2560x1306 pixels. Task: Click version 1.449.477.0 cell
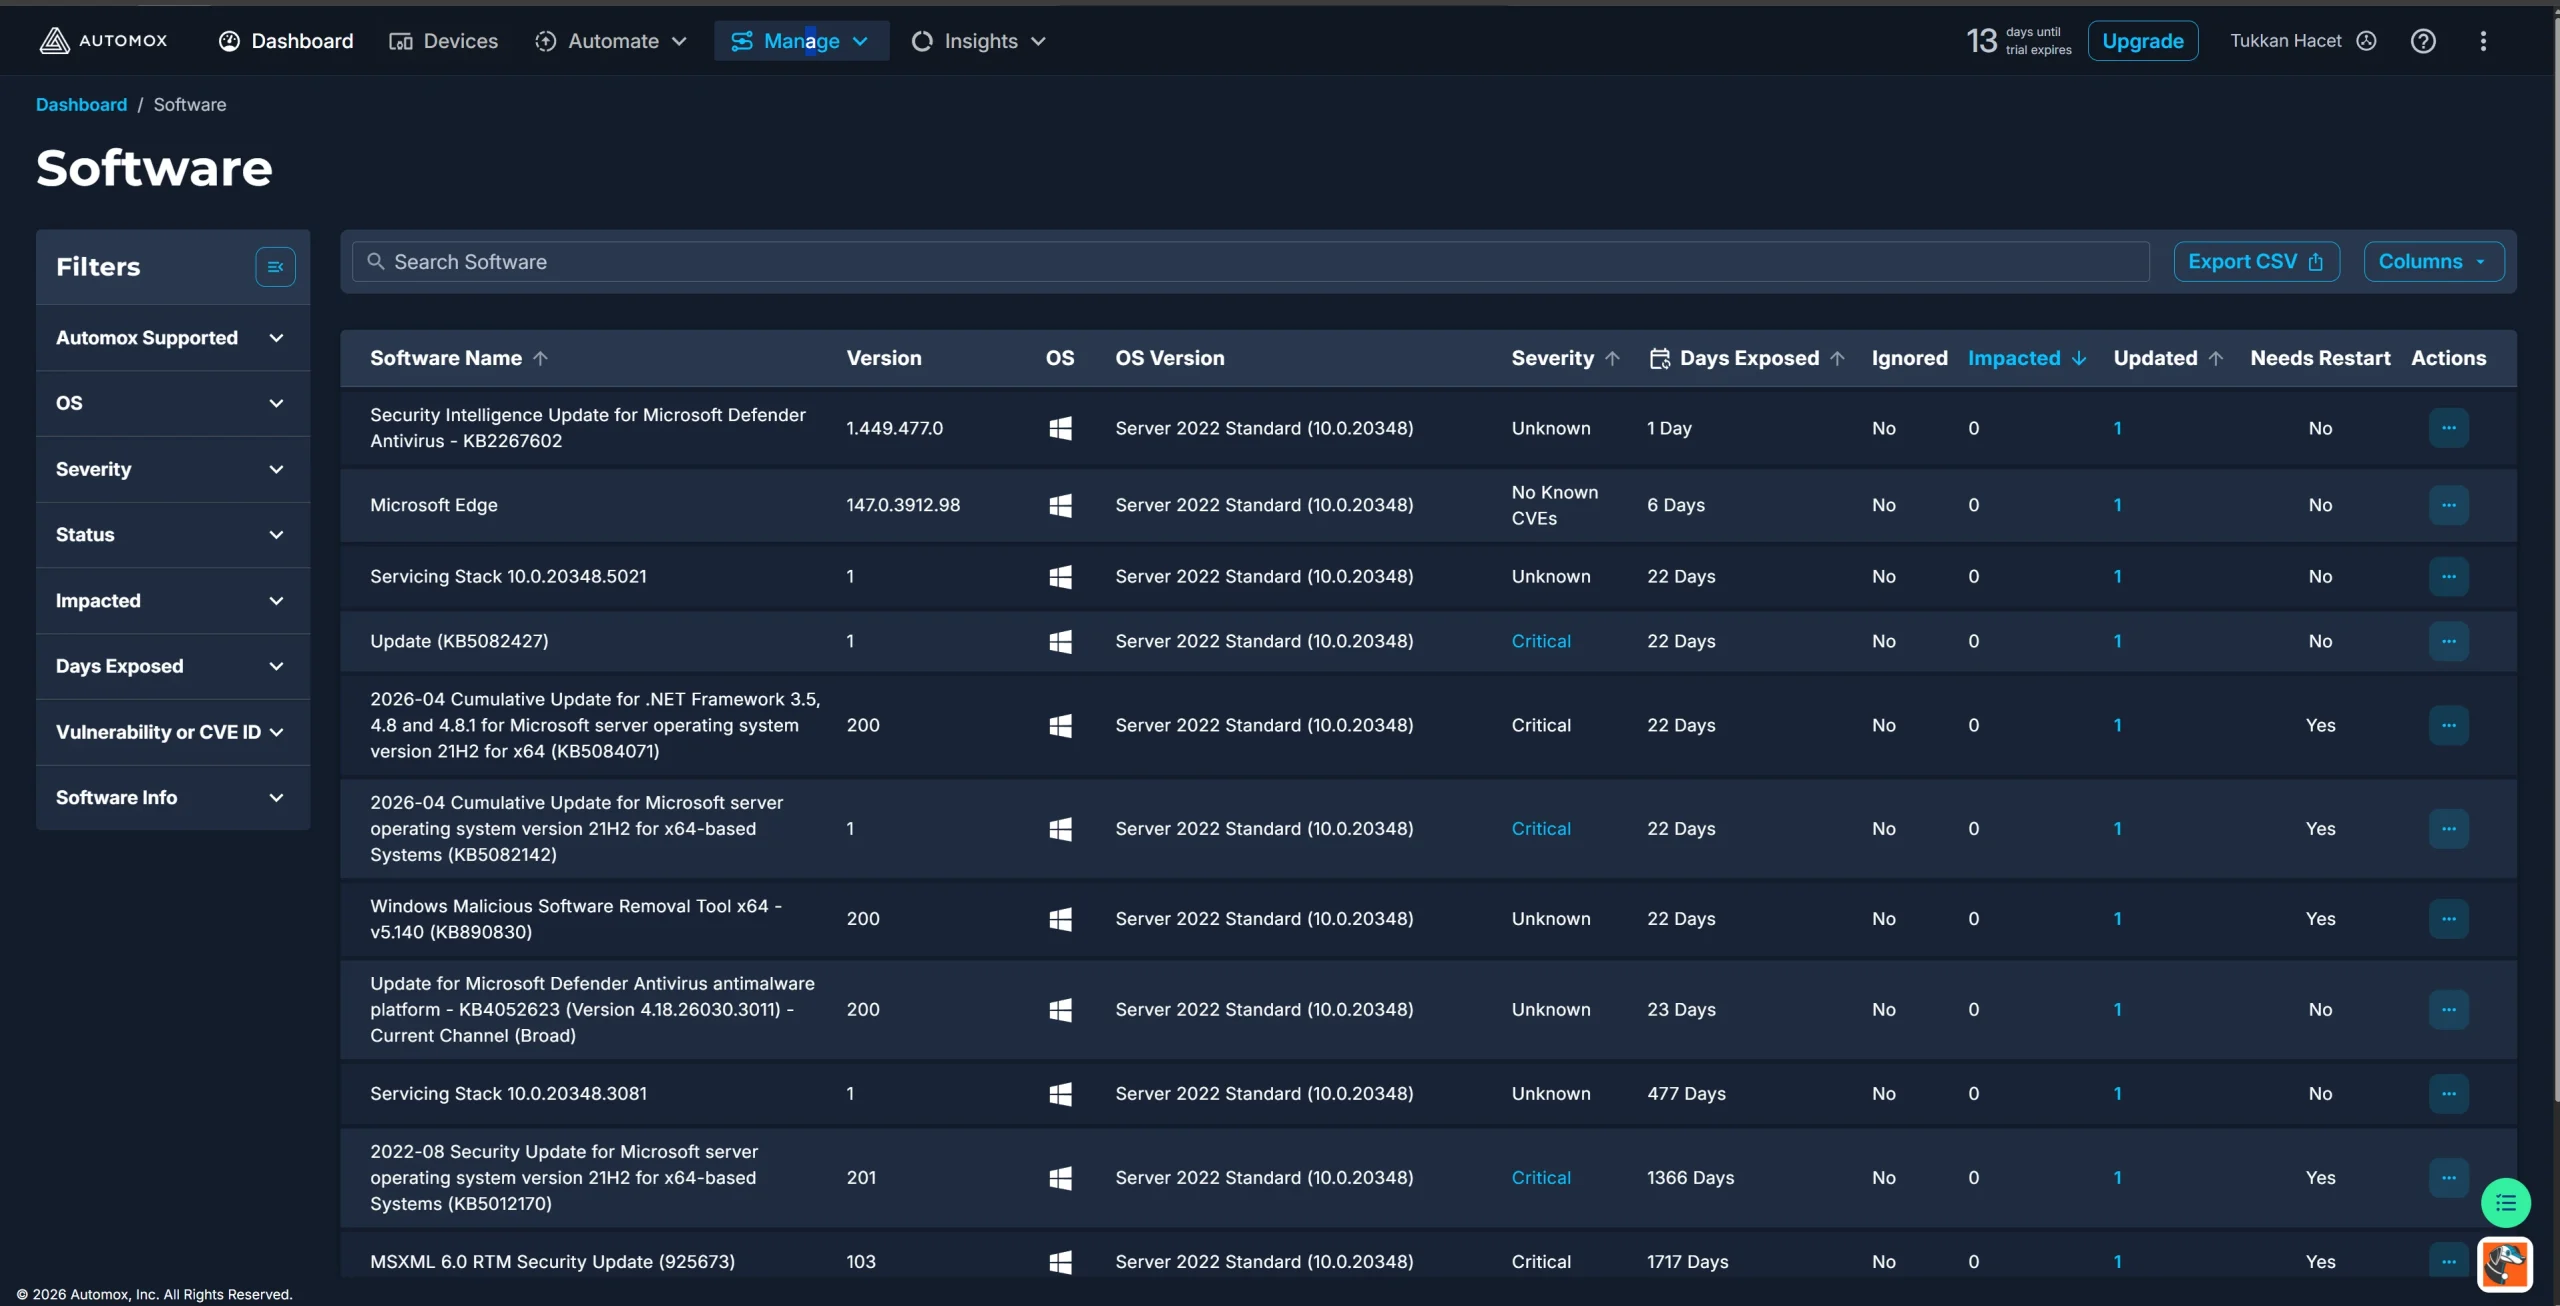894,428
